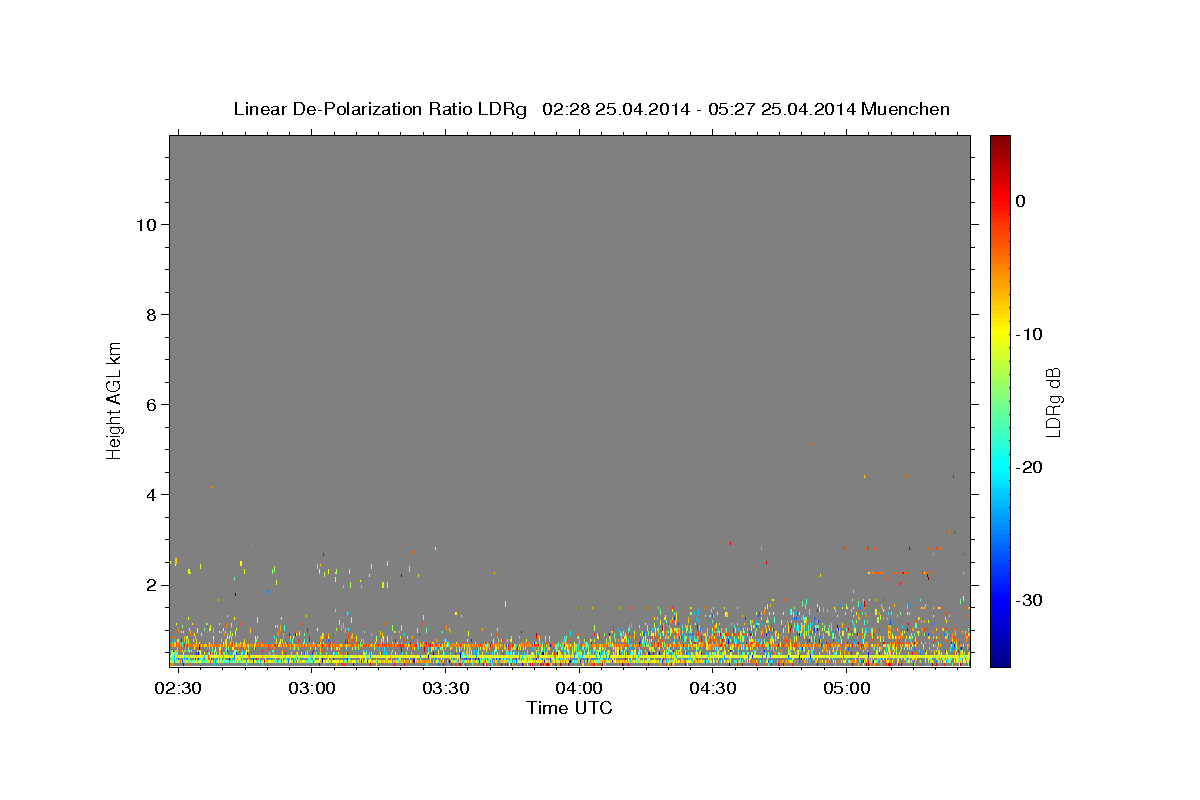Click the dark blue bottom of the colorbar
Viewport: 1200px width, 800px height.
[x=1000, y=658]
